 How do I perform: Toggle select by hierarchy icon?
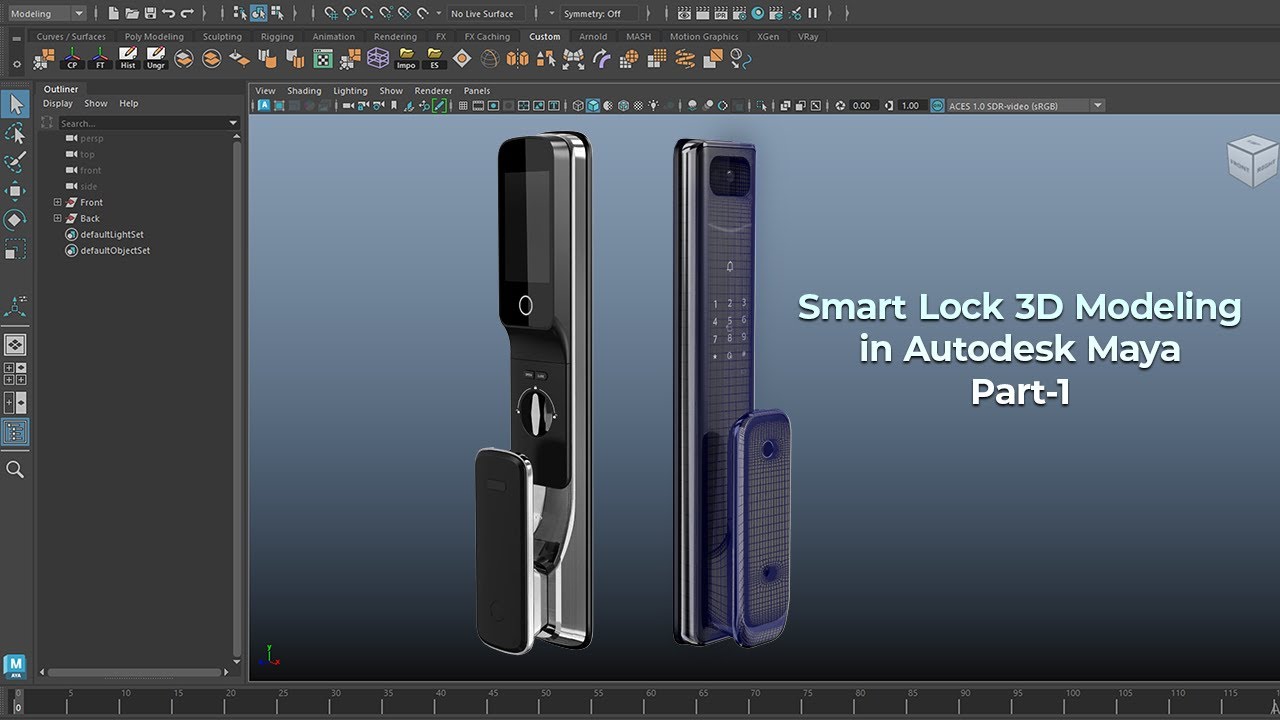click(240, 13)
